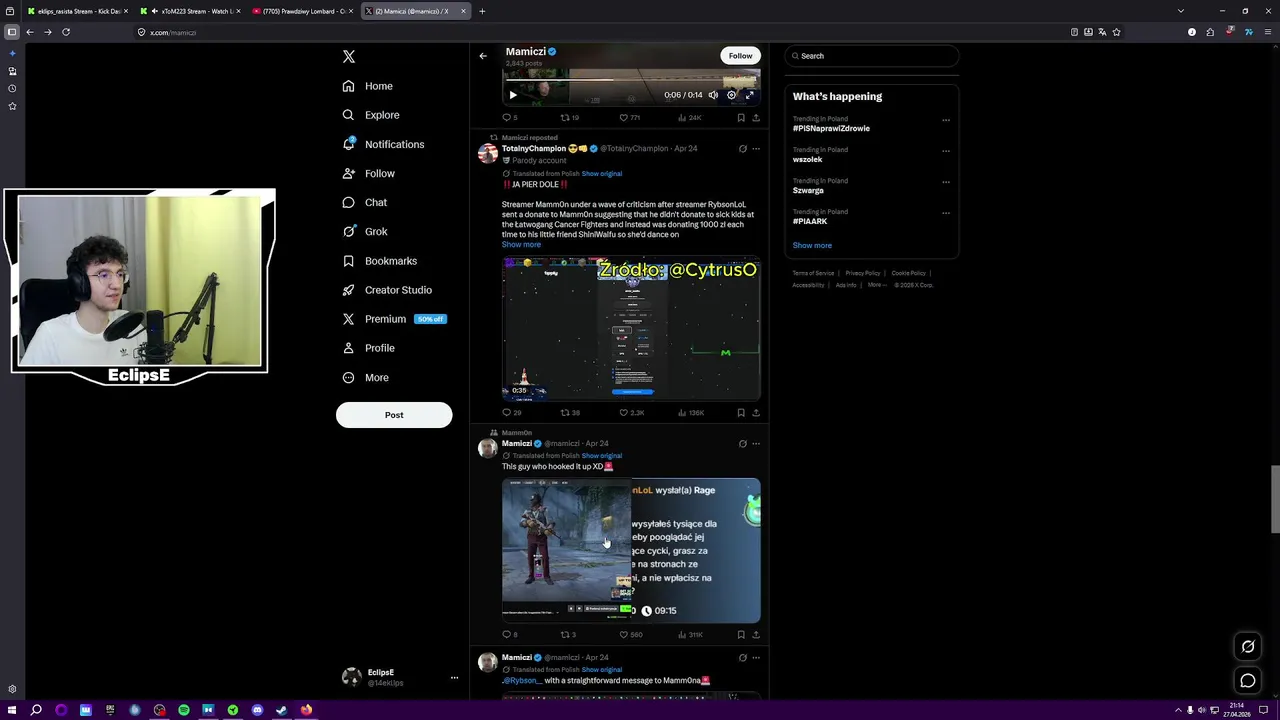Open TotalnyChampion profile avatar
The image size is (1280, 720).
[x=488, y=153]
